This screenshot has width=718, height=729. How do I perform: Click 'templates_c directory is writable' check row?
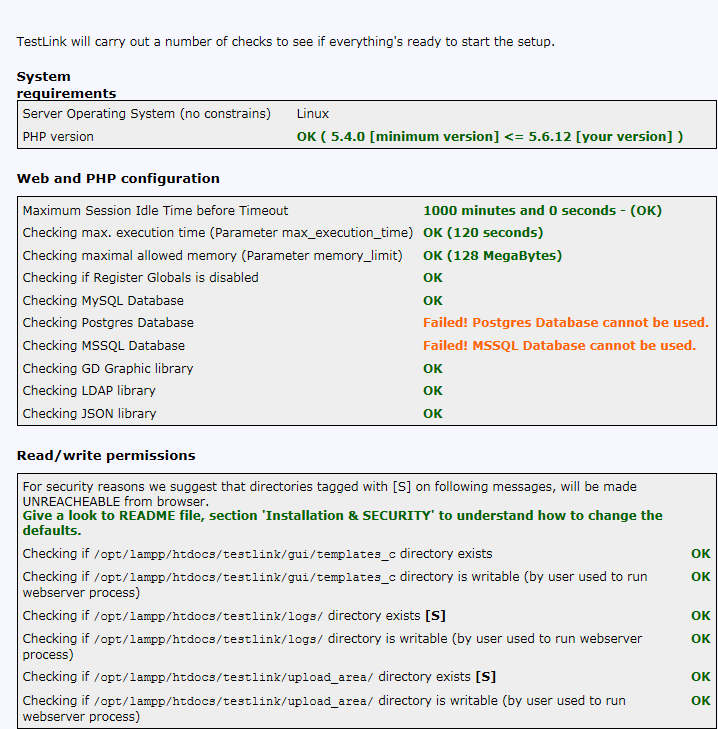point(335,584)
